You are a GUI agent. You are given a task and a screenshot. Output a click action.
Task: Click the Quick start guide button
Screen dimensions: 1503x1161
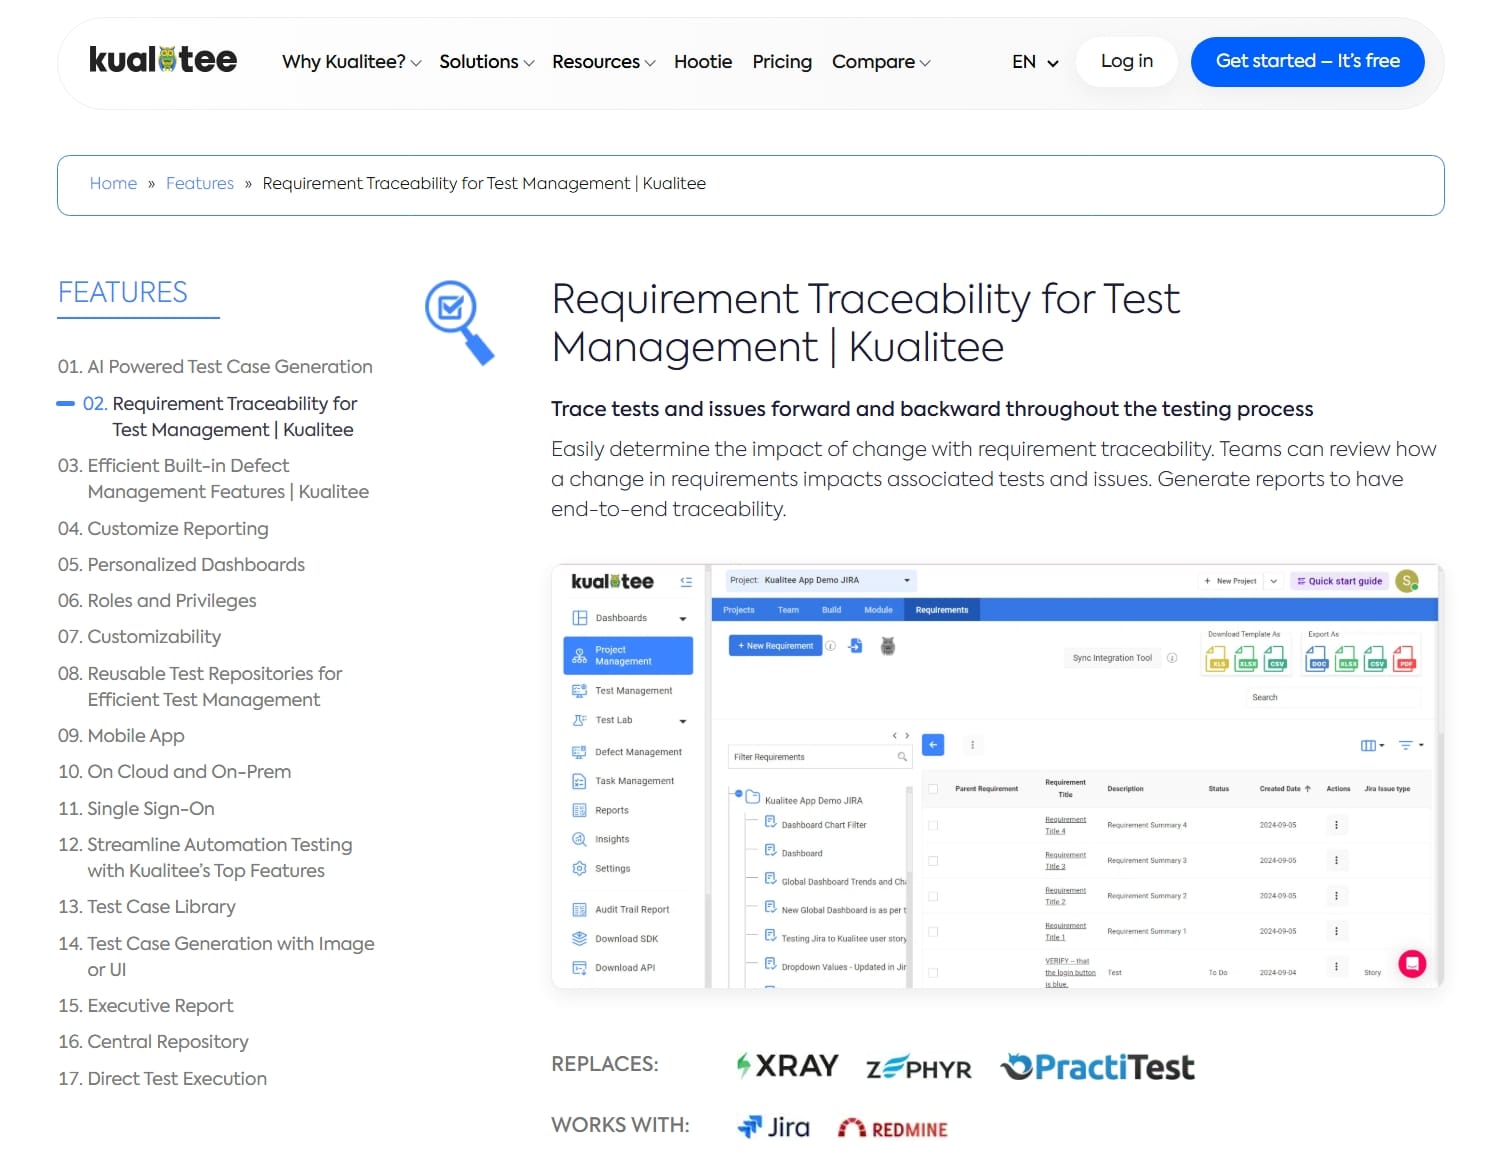tap(1339, 581)
